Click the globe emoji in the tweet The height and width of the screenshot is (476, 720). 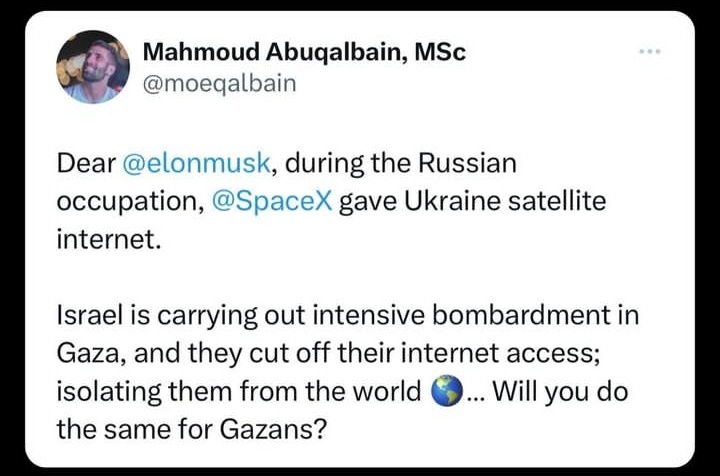(447, 391)
